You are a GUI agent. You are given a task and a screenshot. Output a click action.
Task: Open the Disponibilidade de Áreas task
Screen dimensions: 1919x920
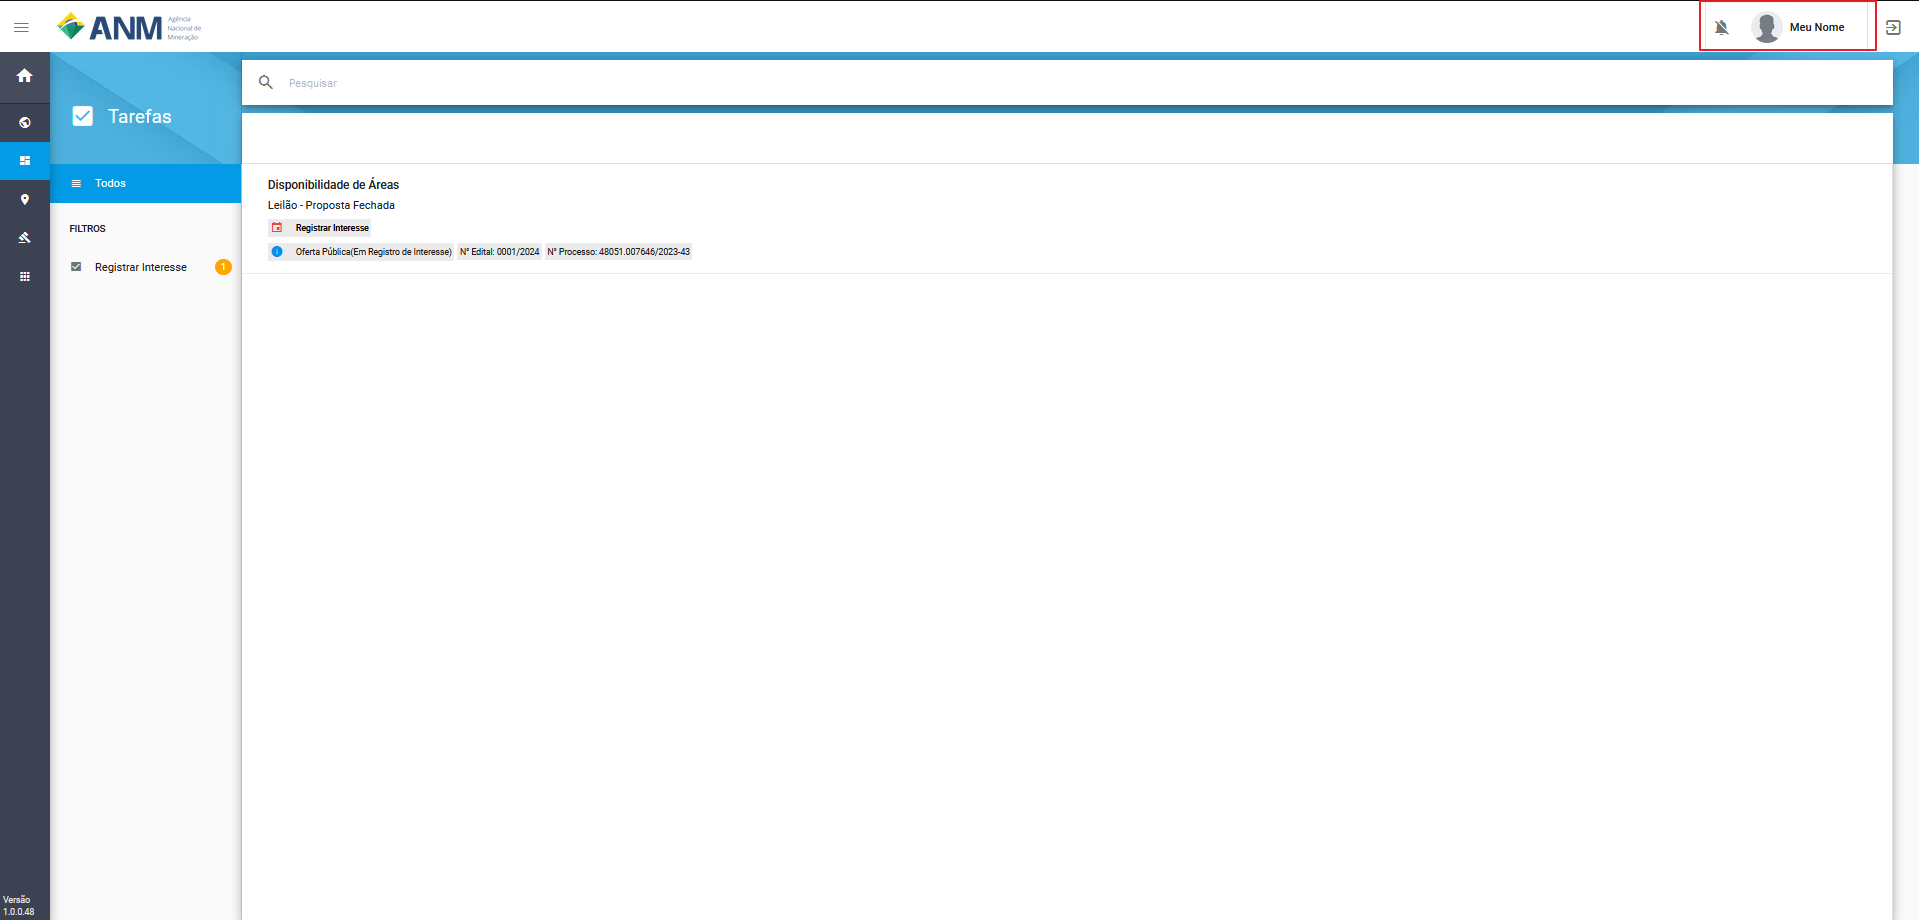(x=333, y=185)
